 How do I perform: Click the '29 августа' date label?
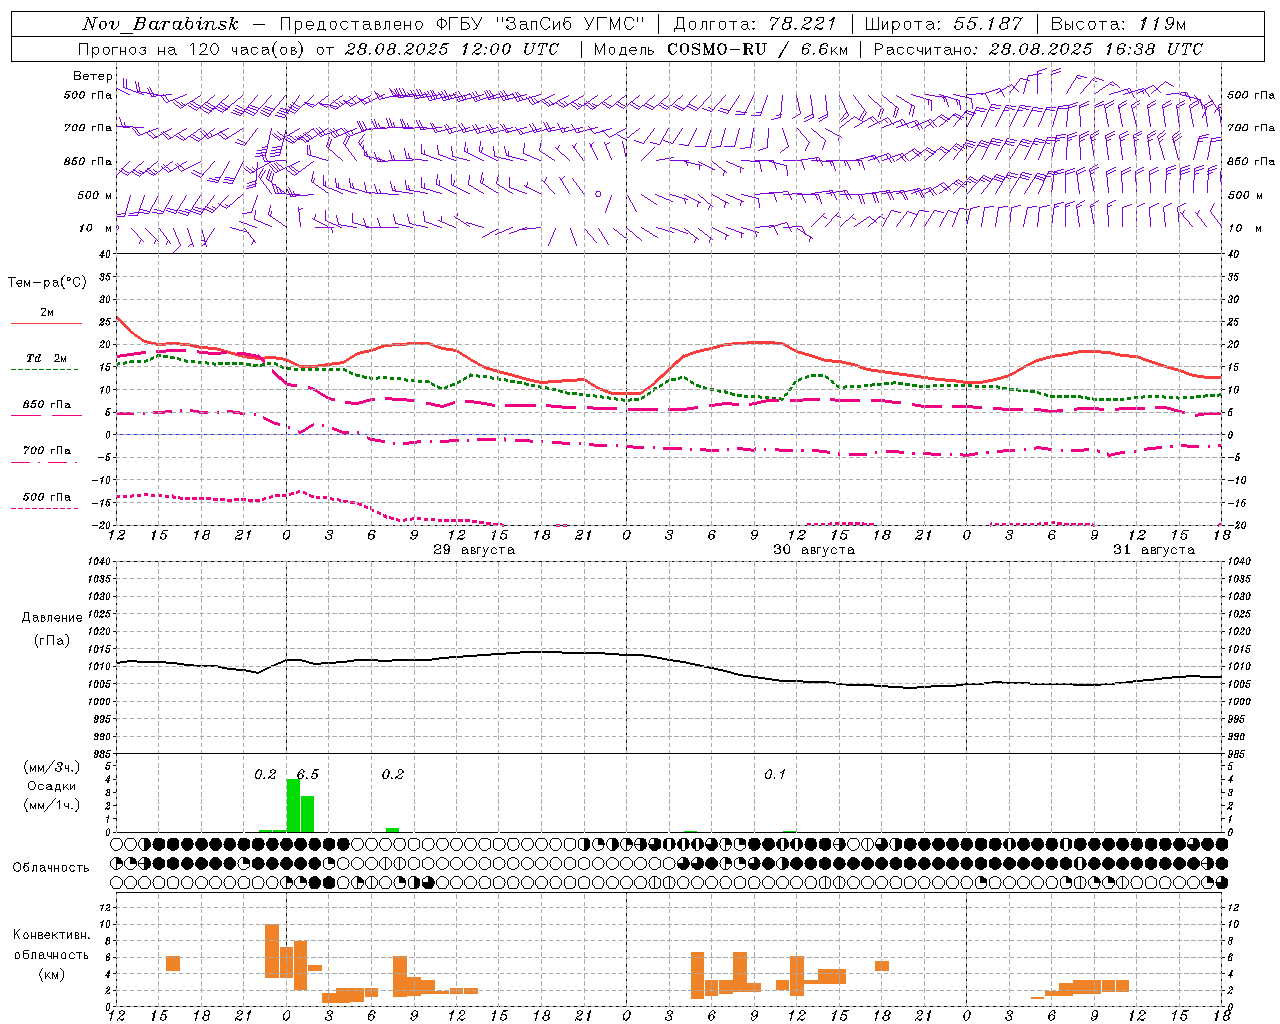click(x=474, y=550)
